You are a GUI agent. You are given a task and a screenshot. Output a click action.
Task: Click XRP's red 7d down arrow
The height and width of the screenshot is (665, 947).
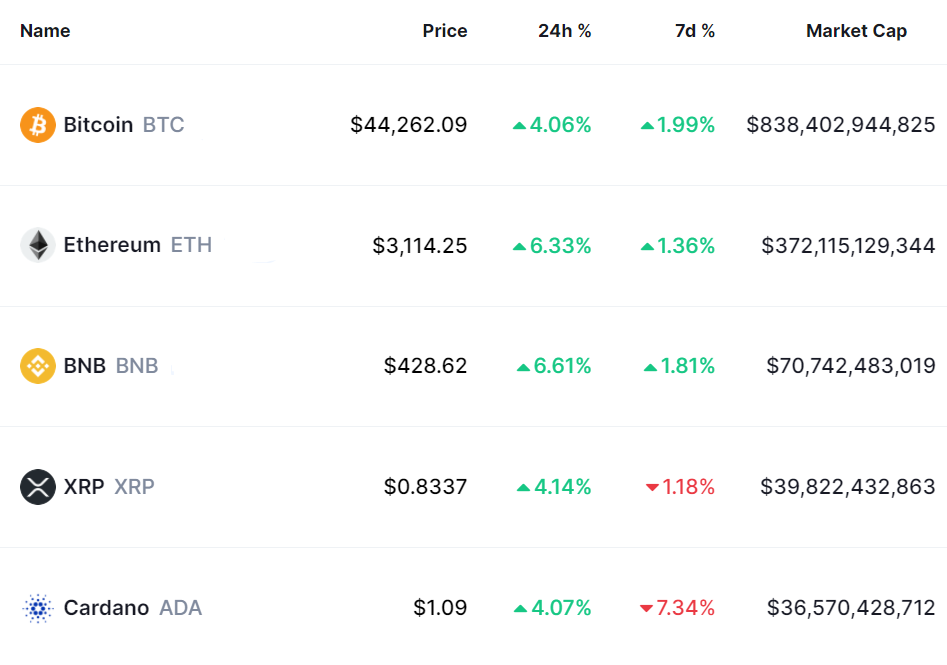(652, 488)
